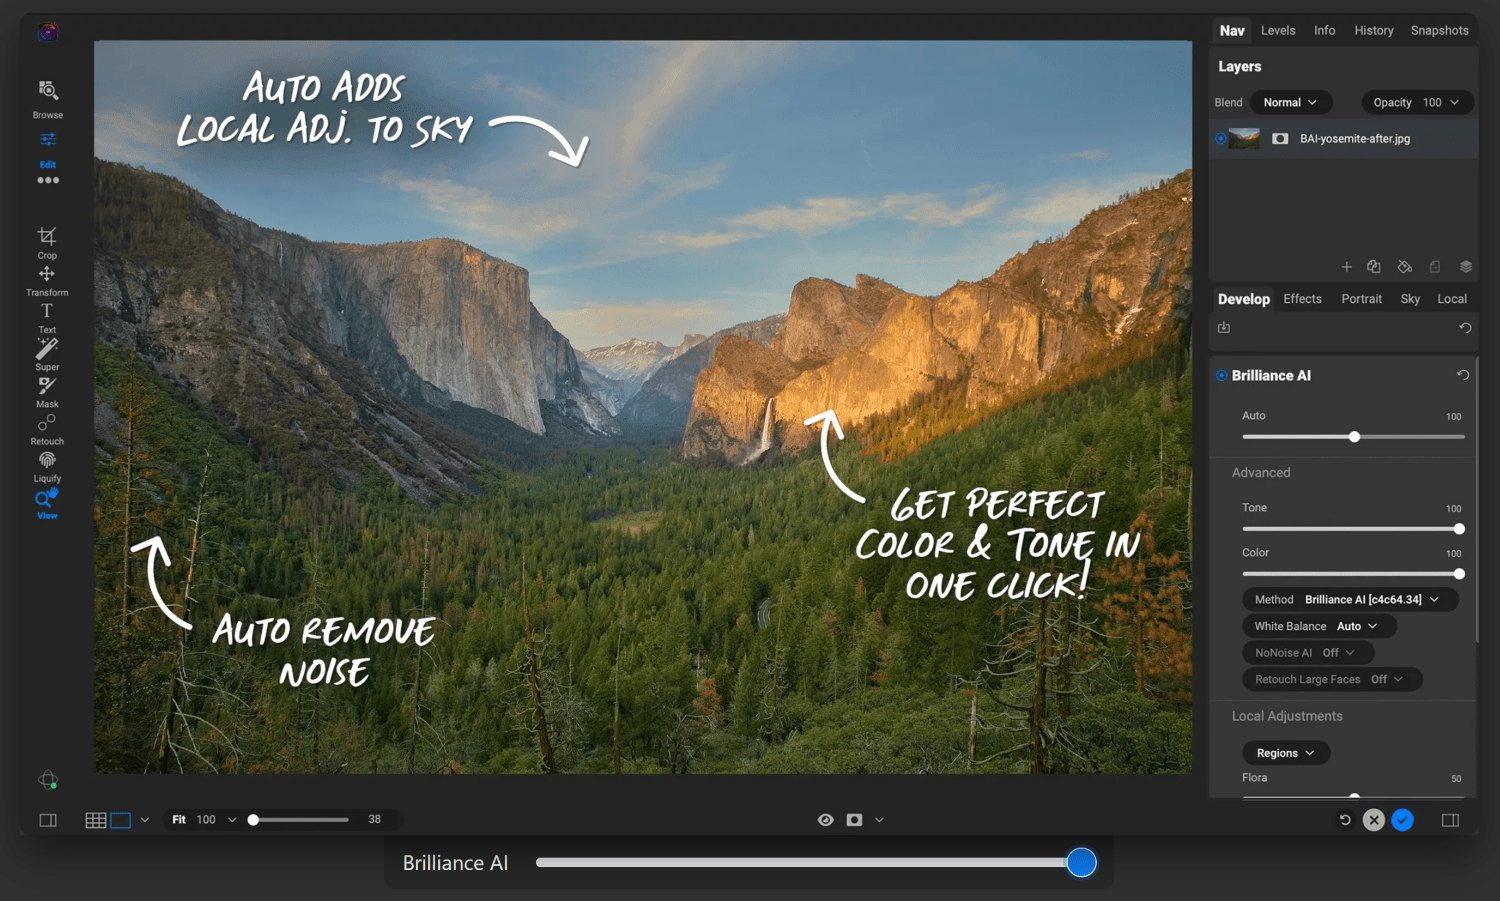Screen dimensions: 1500x901
Task: Open the Blend mode Normal dropdown
Action: tap(1290, 102)
